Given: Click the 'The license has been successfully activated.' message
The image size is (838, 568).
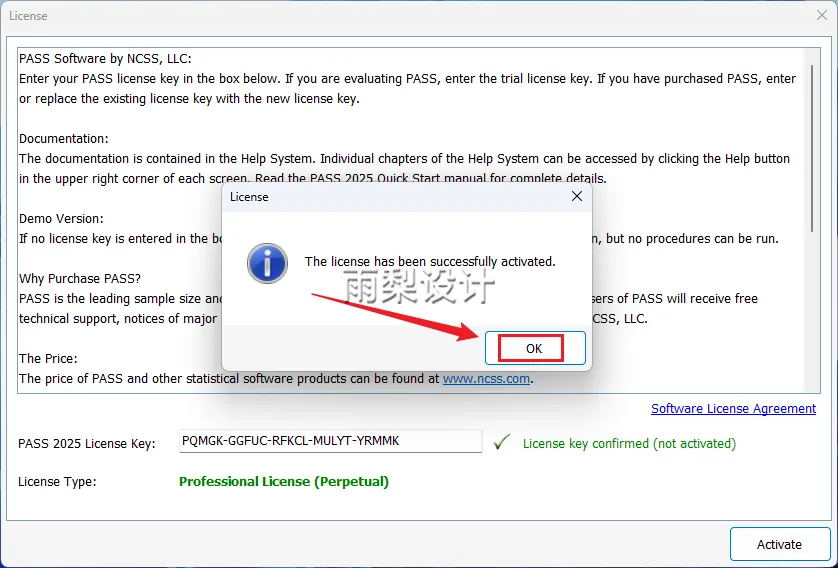Looking at the screenshot, I should [x=430, y=262].
